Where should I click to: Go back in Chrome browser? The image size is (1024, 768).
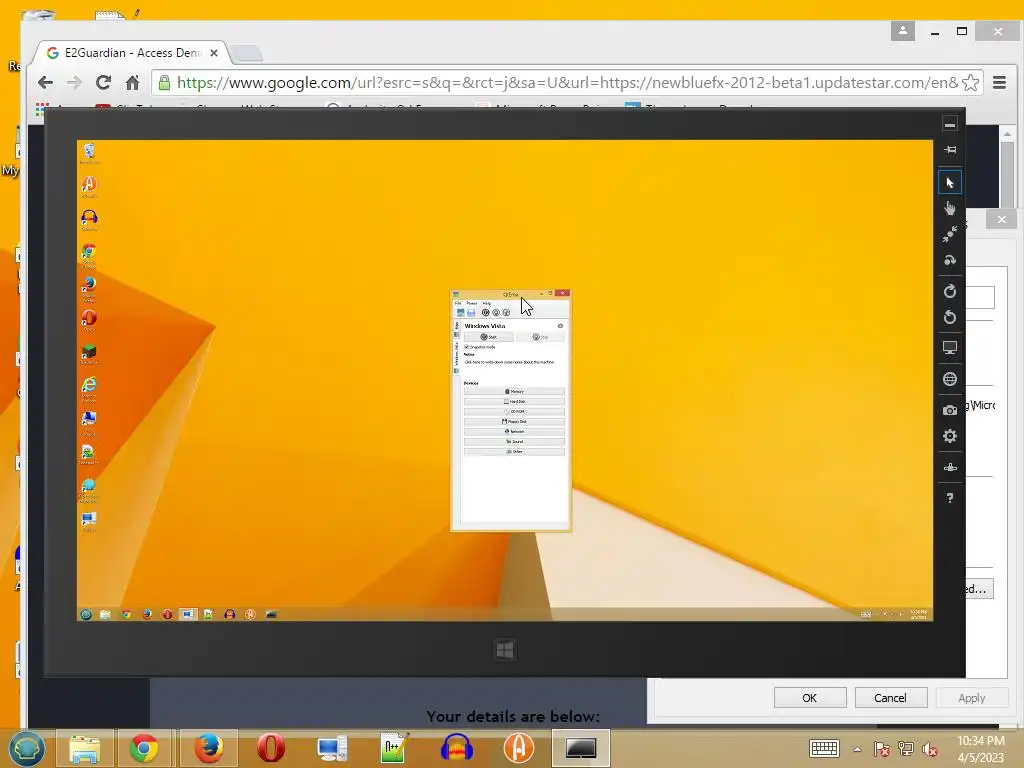(45, 83)
